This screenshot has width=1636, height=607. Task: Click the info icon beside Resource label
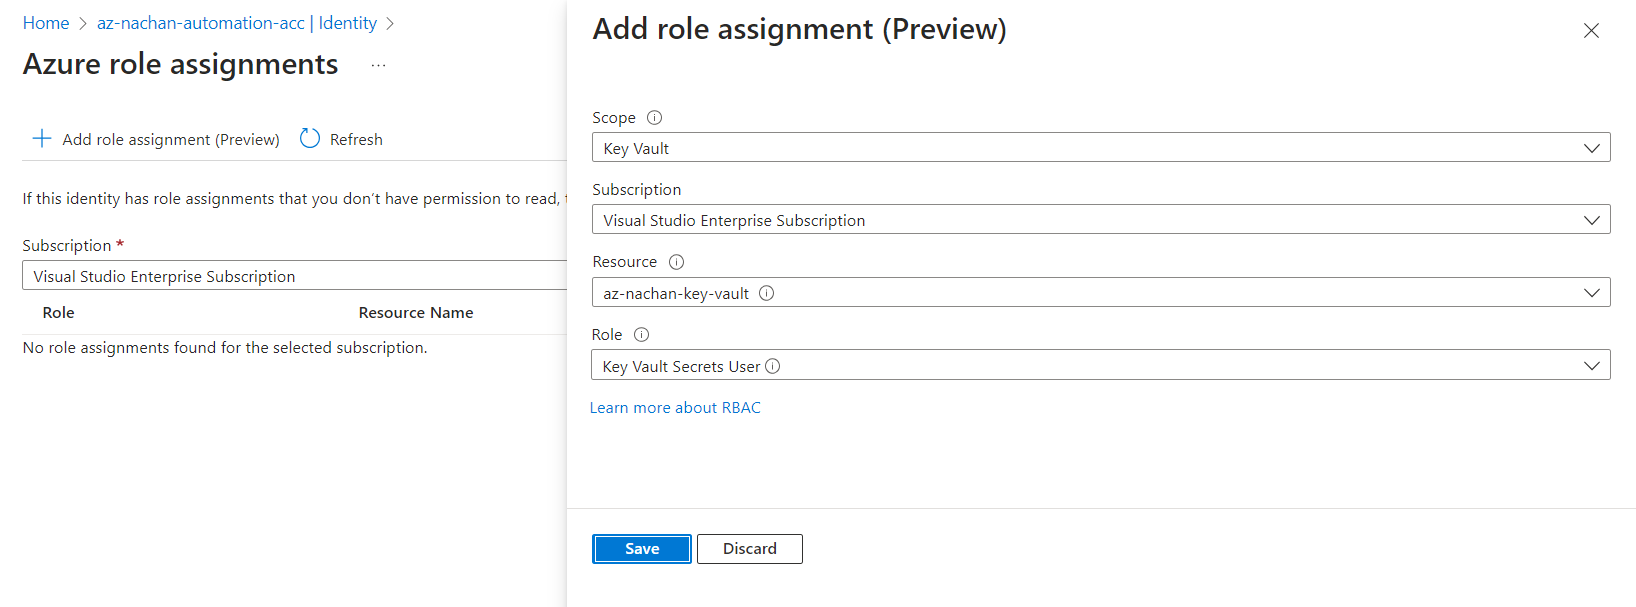click(x=676, y=262)
